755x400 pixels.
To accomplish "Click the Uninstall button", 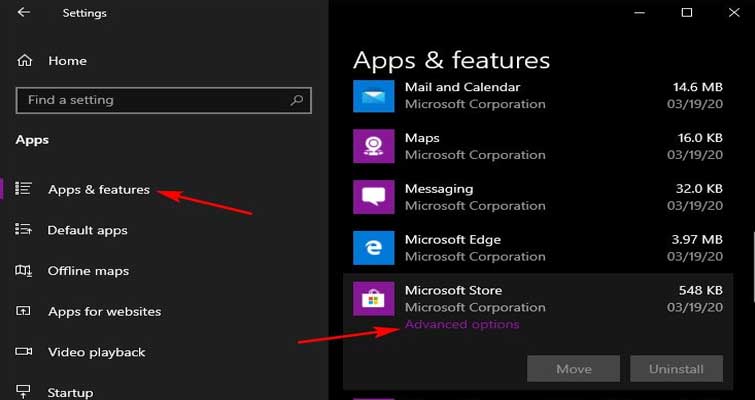I will click(677, 369).
